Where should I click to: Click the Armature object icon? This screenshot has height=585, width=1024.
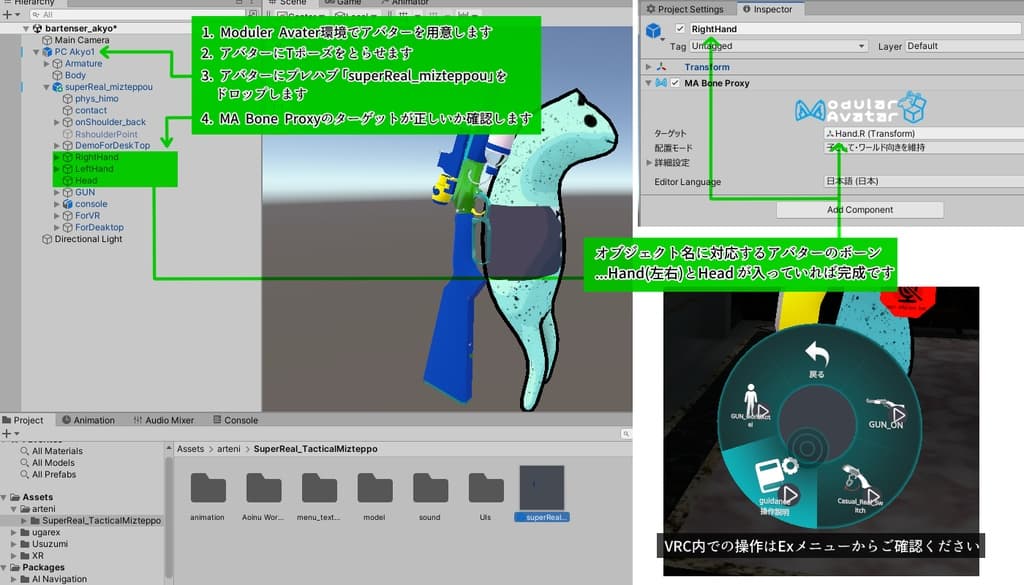coord(57,63)
